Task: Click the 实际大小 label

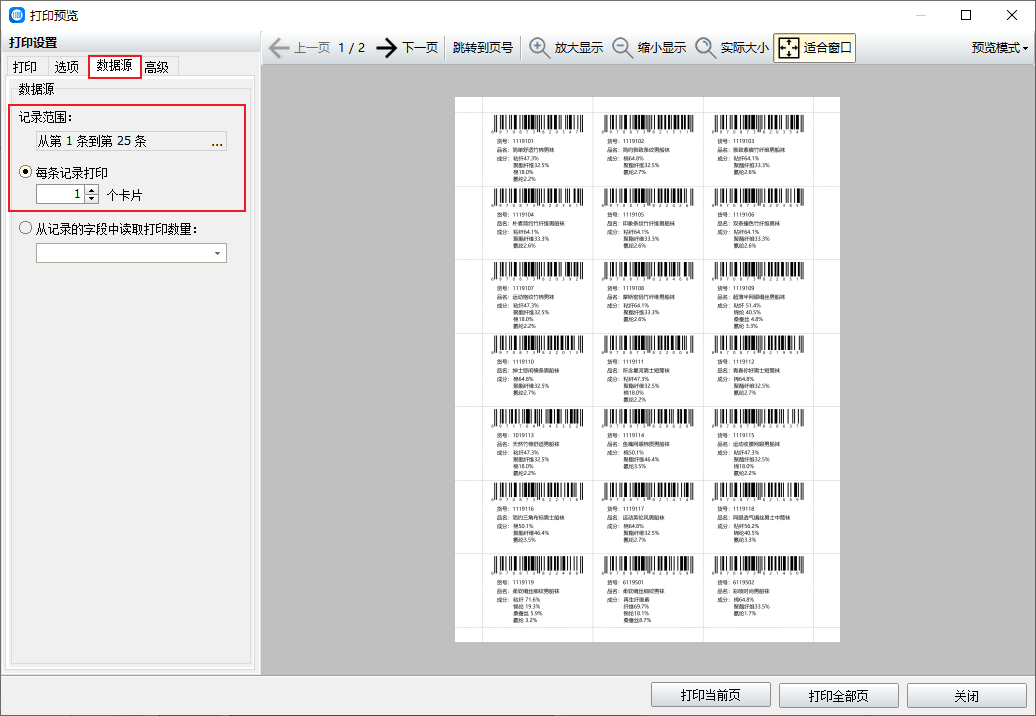Action: pyautogui.click(x=745, y=48)
